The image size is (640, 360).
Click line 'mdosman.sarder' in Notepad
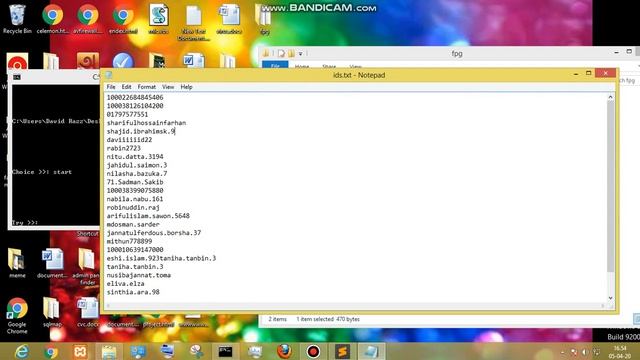pyautogui.click(x=133, y=224)
